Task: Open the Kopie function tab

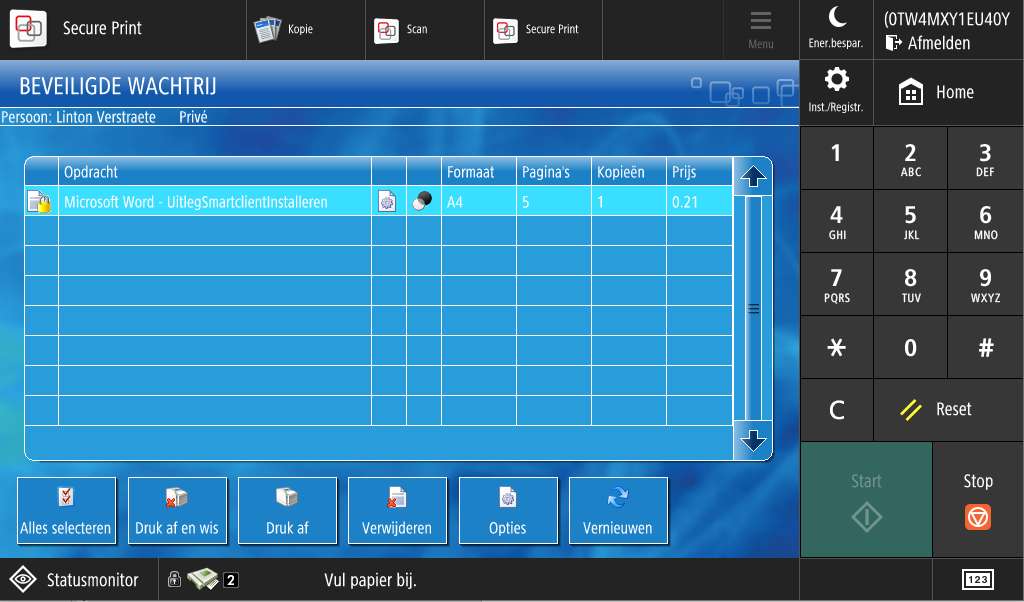Action: (x=306, y=29)
